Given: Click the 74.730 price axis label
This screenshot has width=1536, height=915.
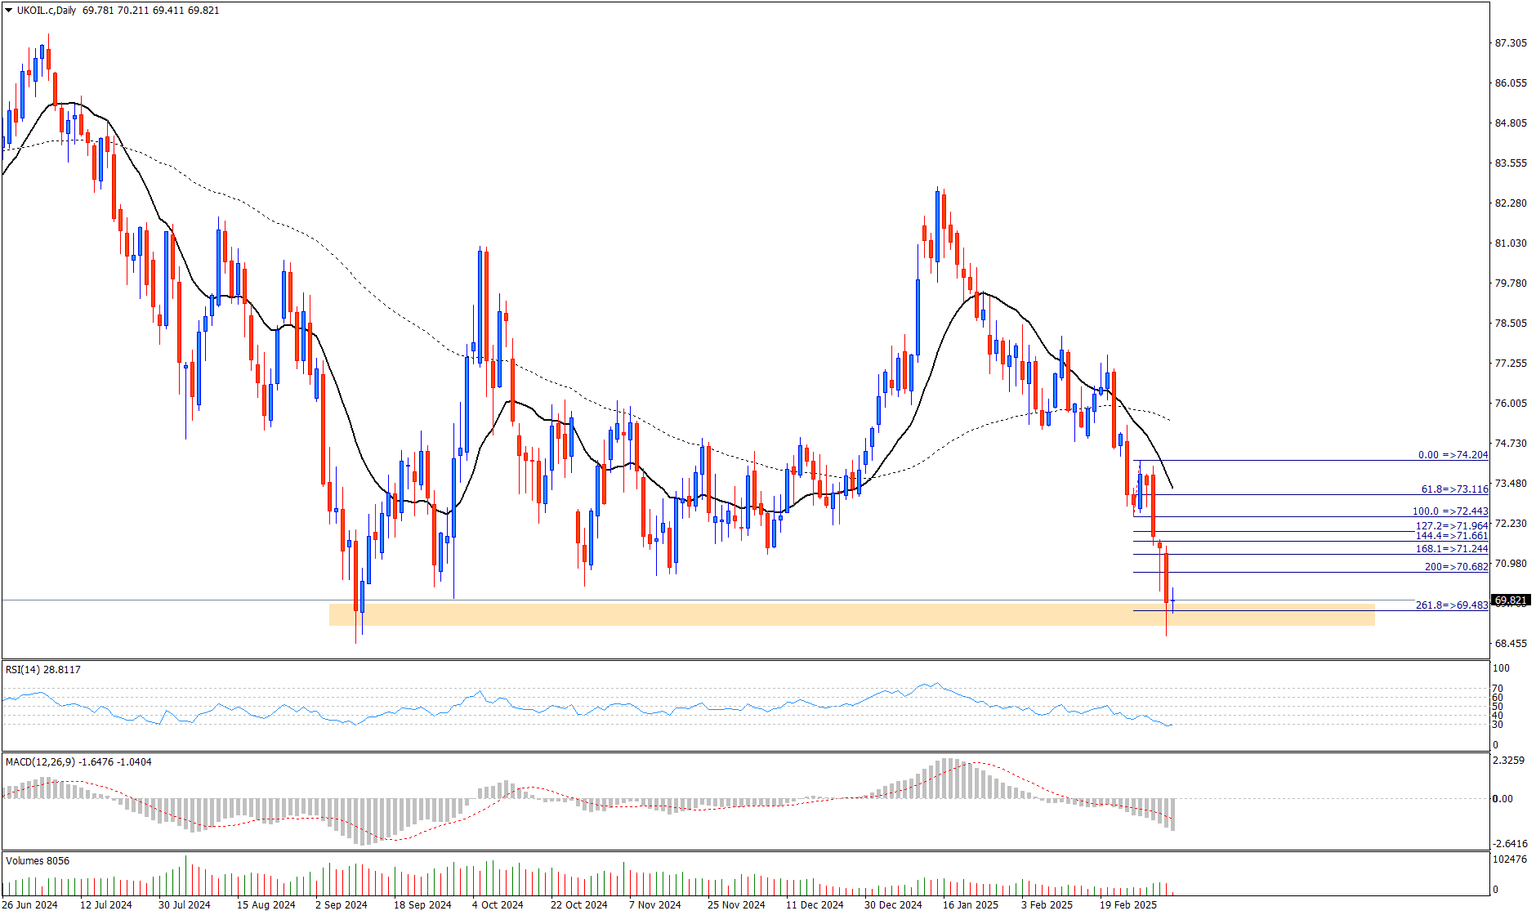Looking at the screenshot, I should point(1510,443).
